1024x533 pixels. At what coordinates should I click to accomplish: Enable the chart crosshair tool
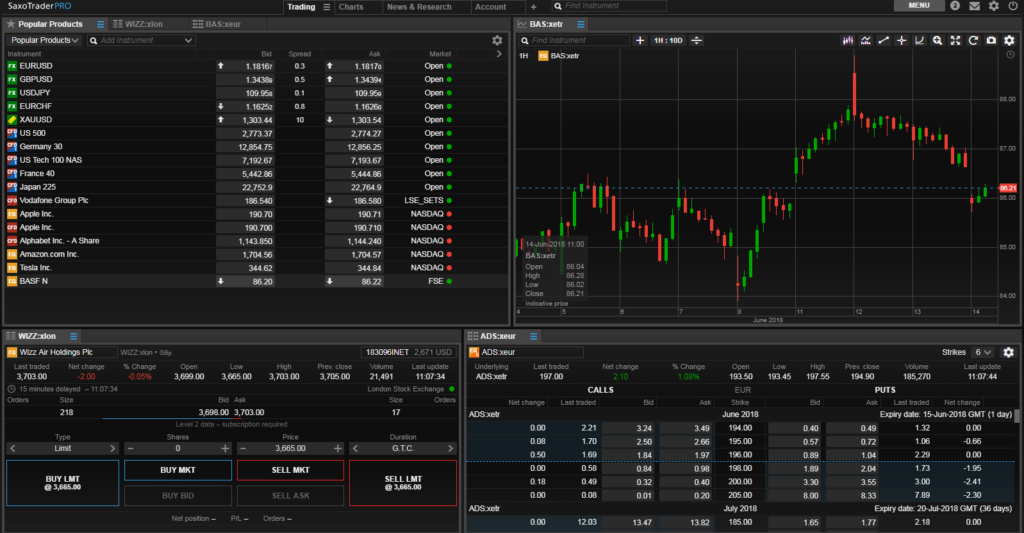(x=901, y=41)
